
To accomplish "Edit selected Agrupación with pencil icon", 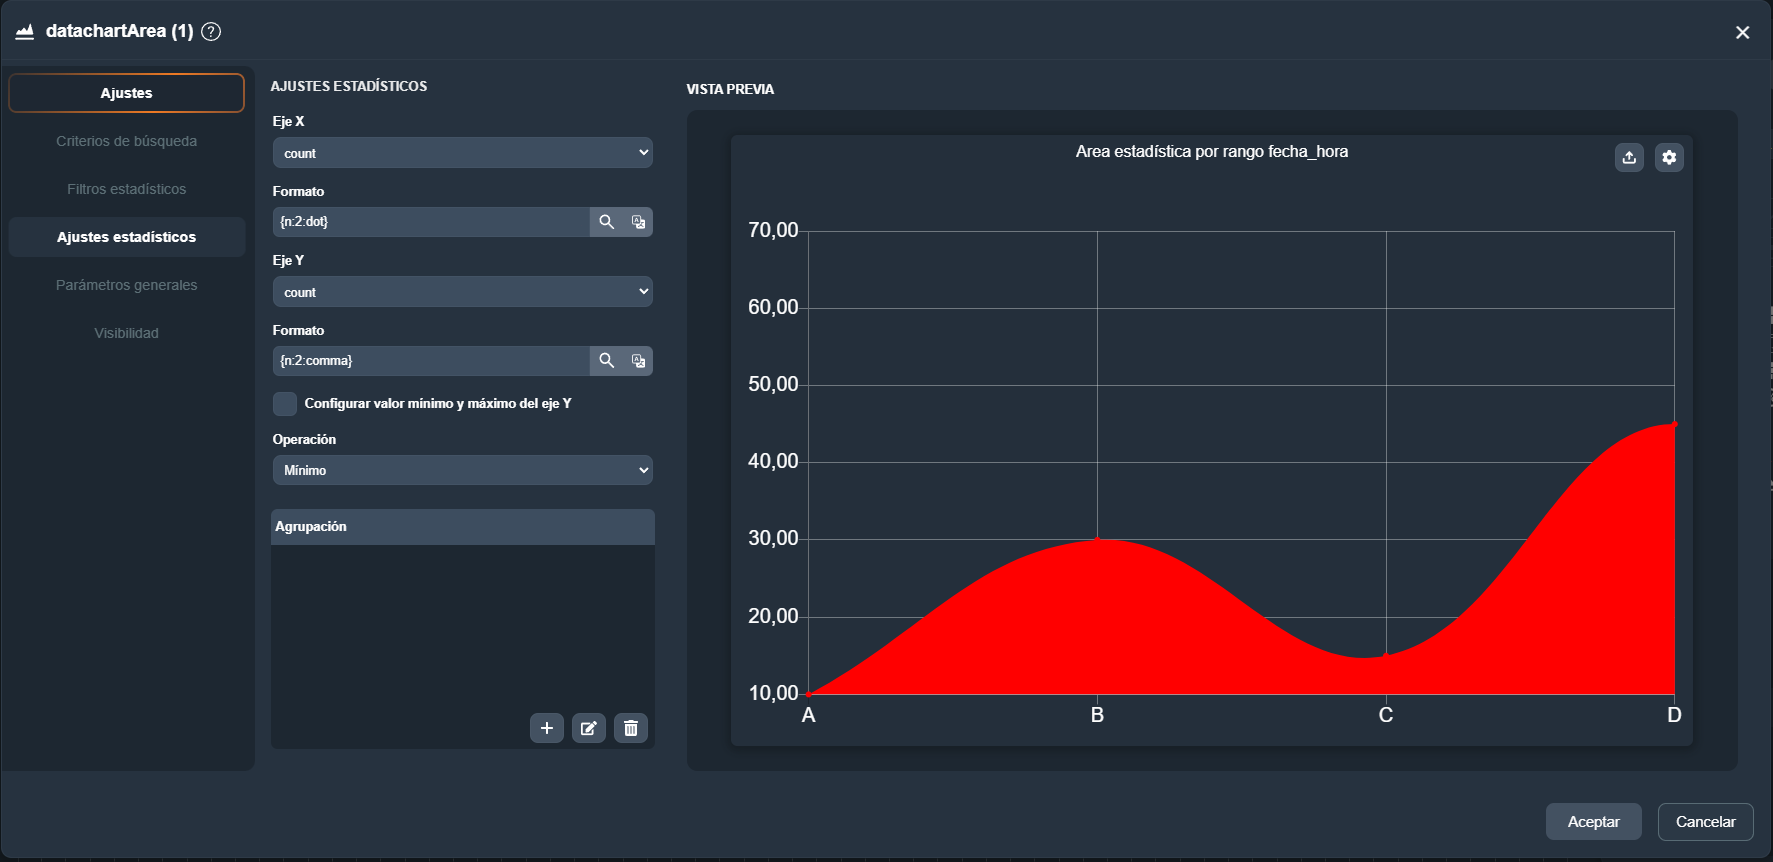I will tap(588, 728).
